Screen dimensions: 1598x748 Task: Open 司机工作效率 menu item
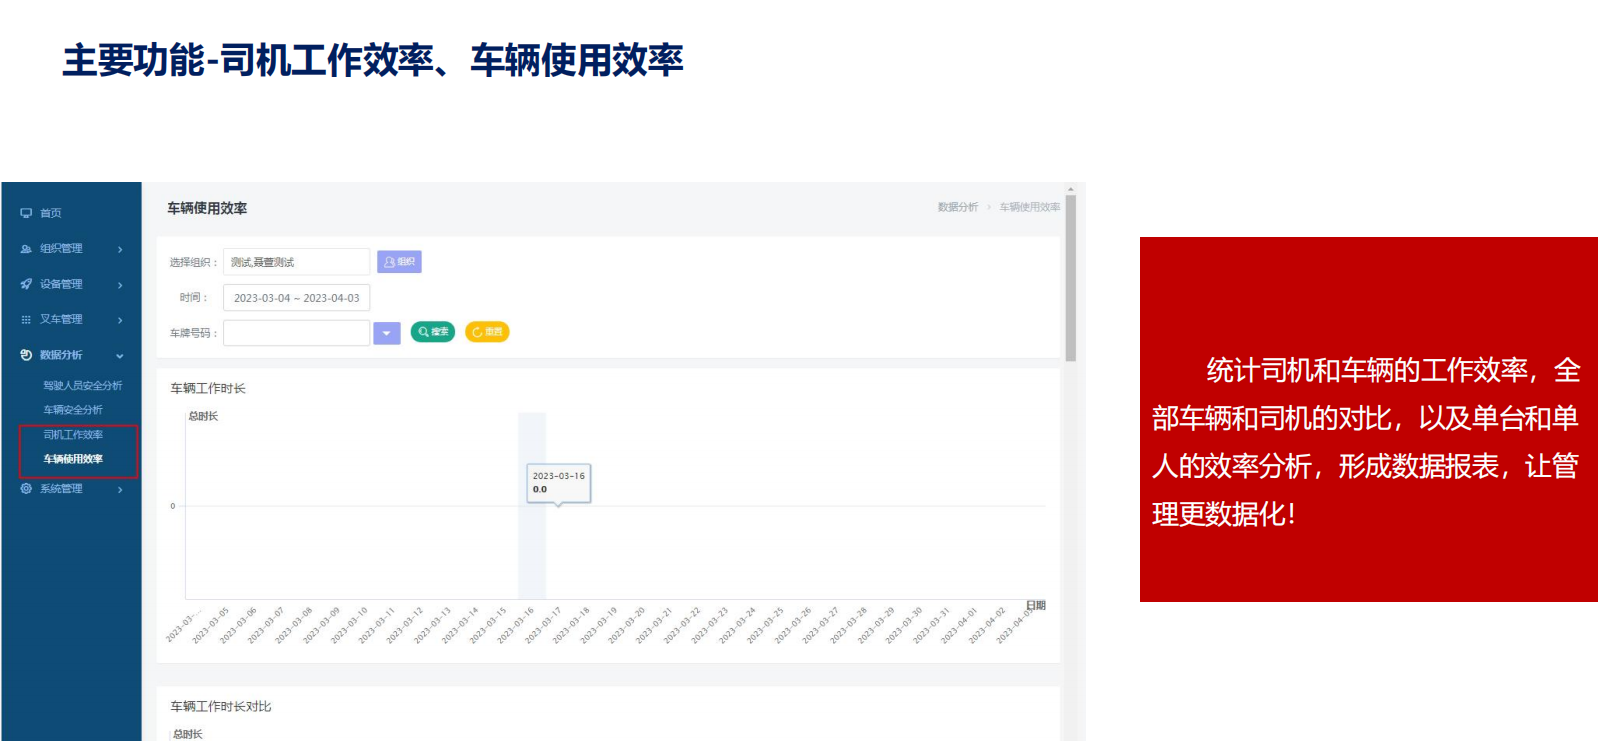73,435
